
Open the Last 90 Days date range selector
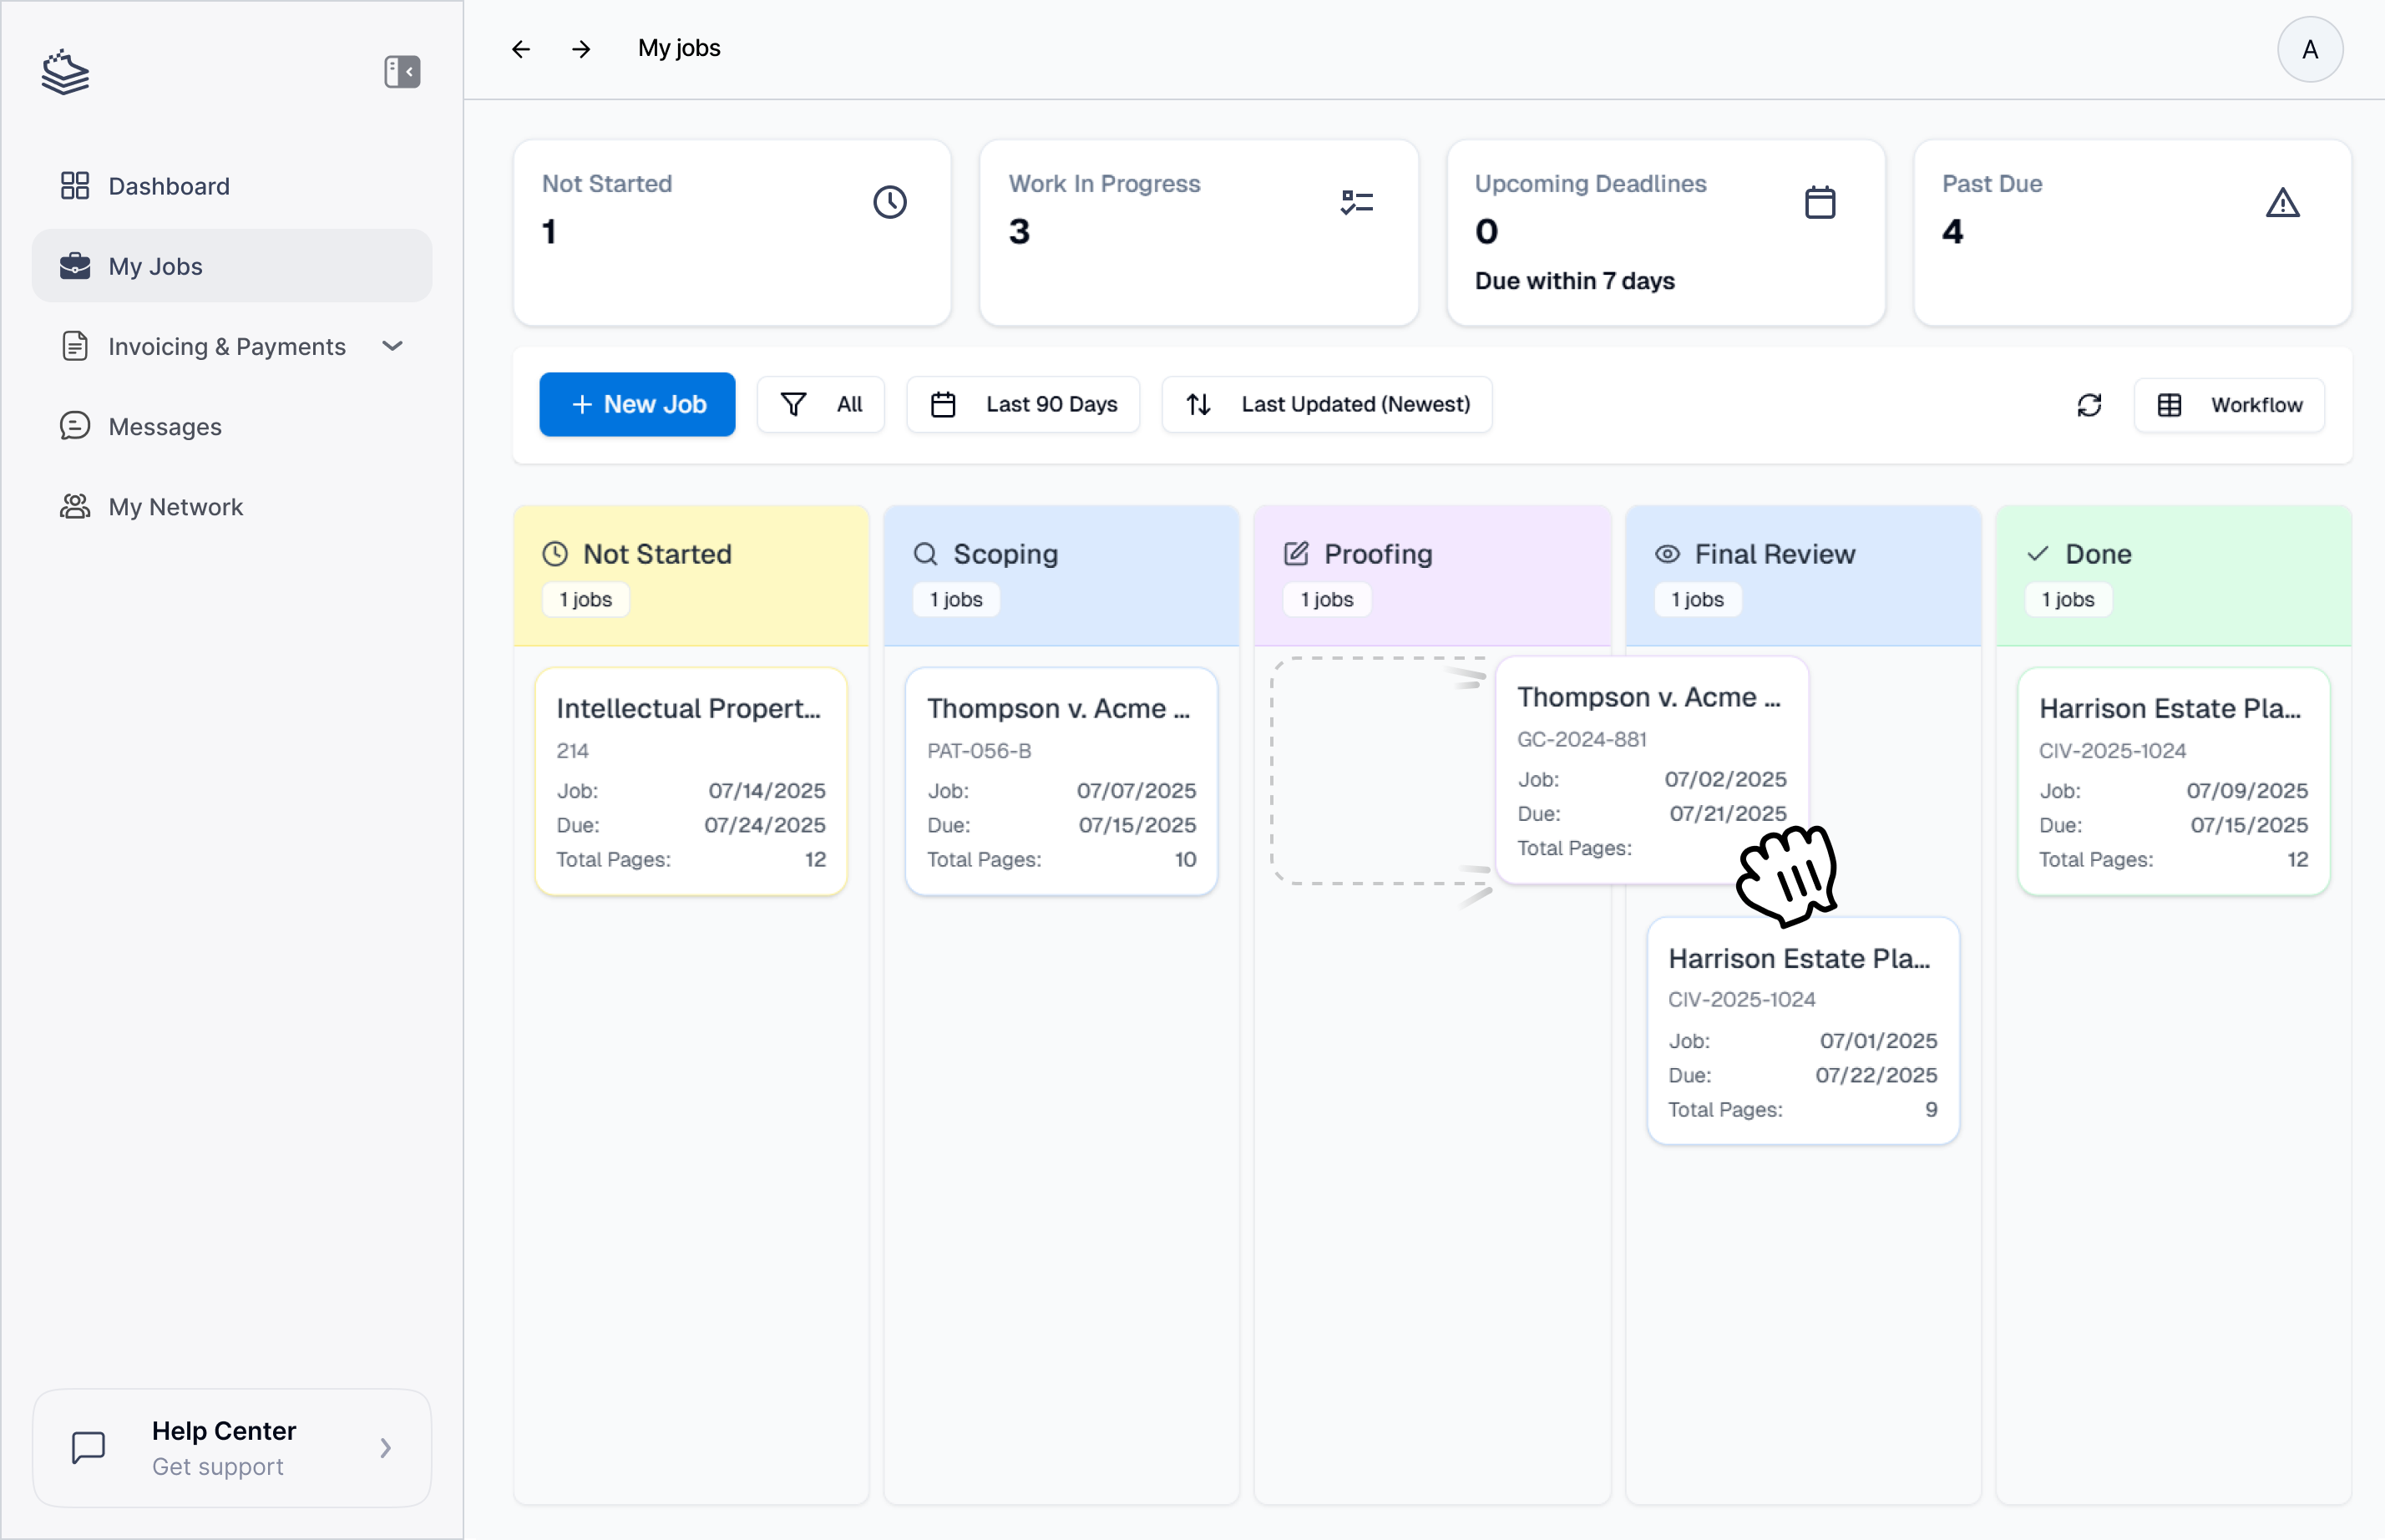(x=1023, y=404)
